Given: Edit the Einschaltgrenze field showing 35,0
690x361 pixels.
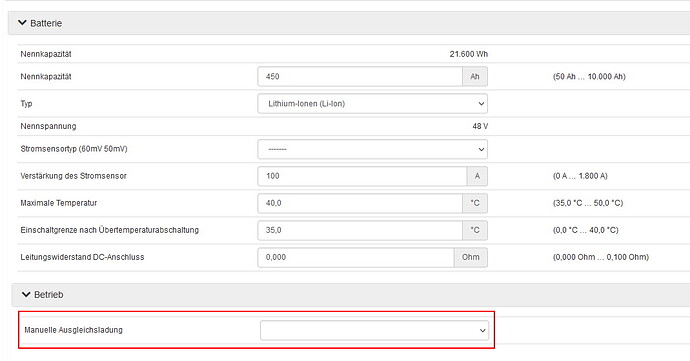Looking at the screenshot, I should [360, 230].
